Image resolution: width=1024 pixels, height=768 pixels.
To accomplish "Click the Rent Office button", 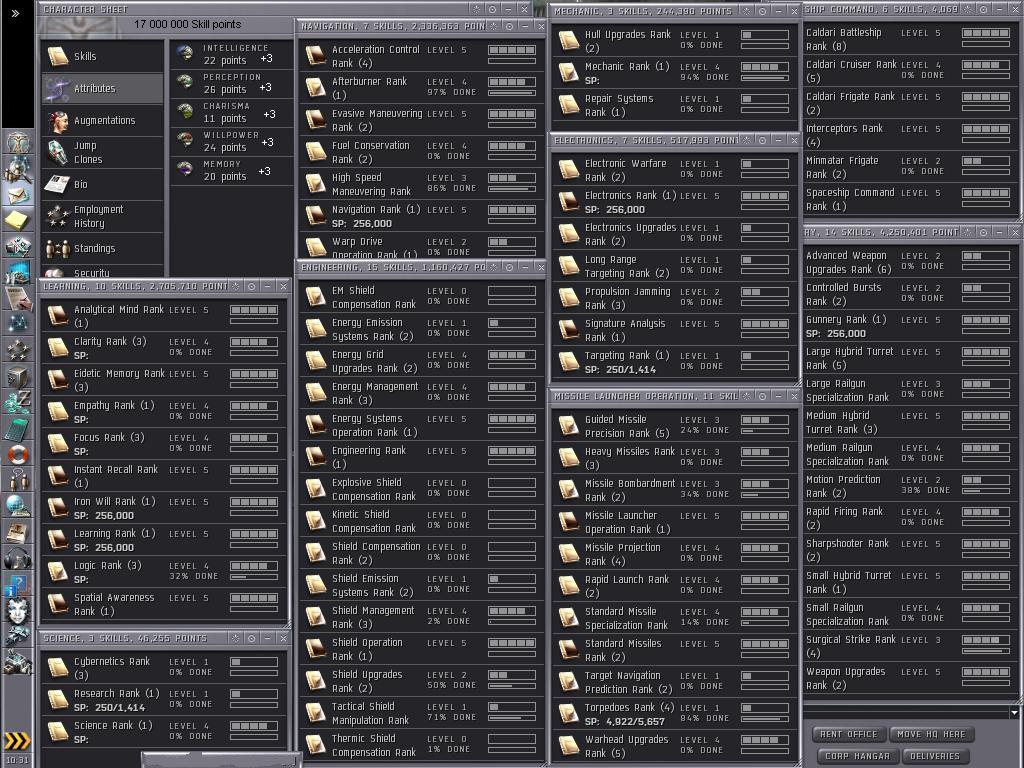I will 849,734.
